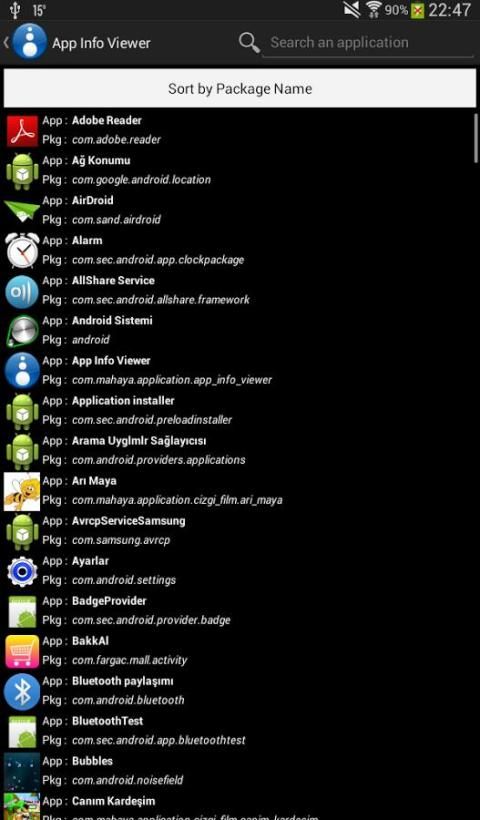Click the Sort by Package Name button
Viewport: 480px width, 820px height.
click(x=240, y=88)
